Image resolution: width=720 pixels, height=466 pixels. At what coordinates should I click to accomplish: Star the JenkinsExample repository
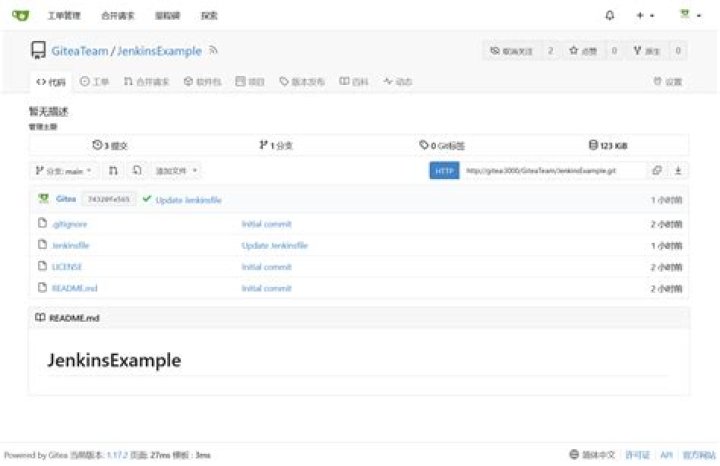coord(584,51)
